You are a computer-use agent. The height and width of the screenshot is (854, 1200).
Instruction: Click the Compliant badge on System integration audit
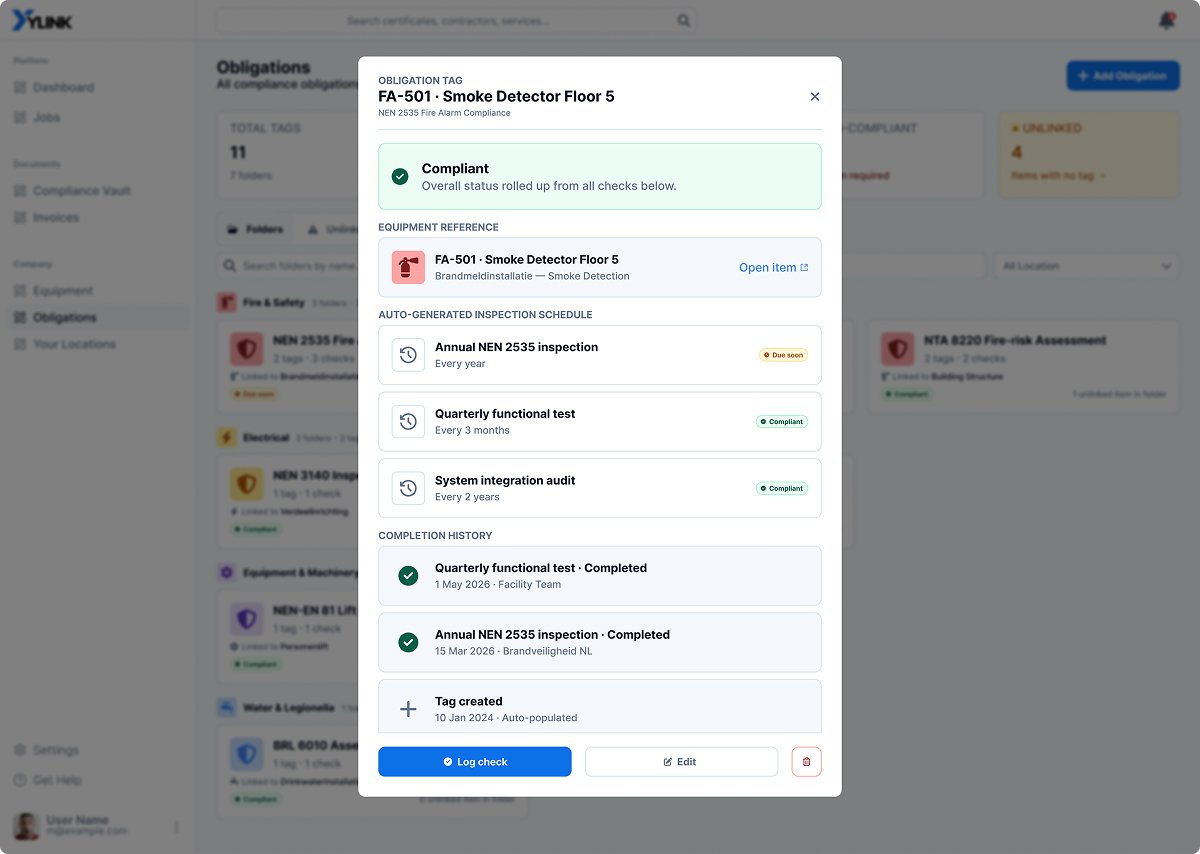coord(782,488)
